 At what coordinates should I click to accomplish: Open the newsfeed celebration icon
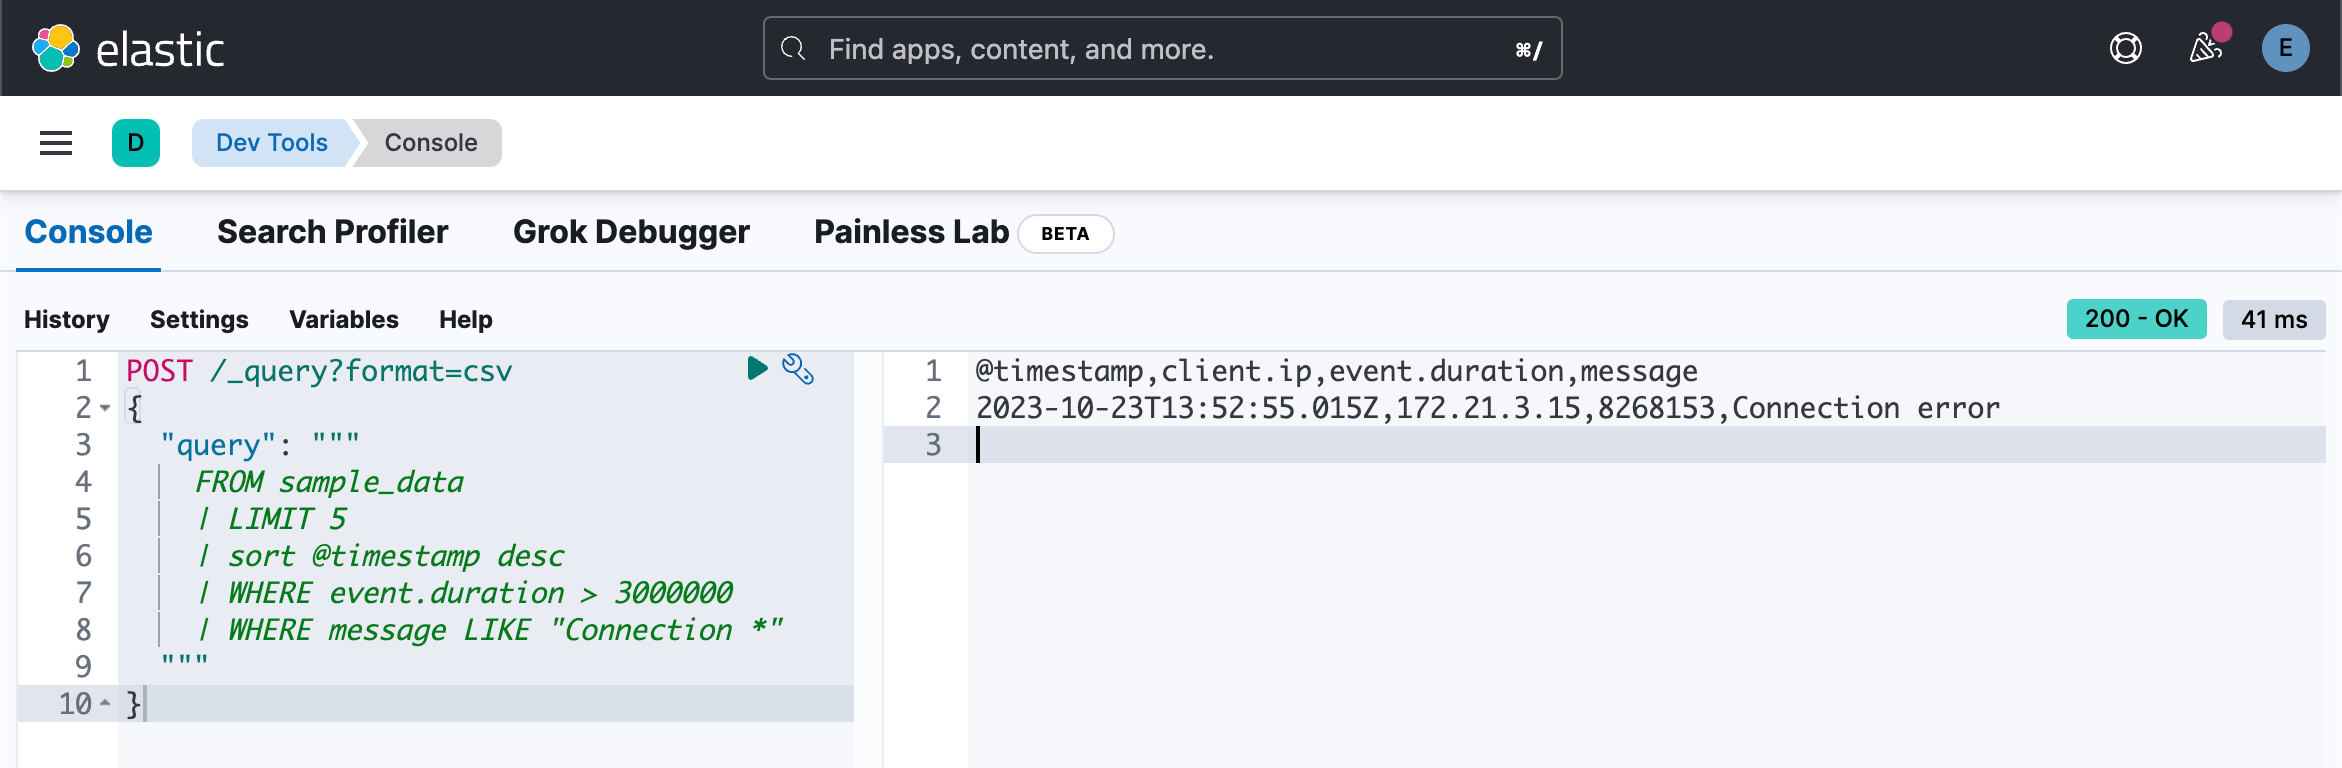tap(2205, 48)
